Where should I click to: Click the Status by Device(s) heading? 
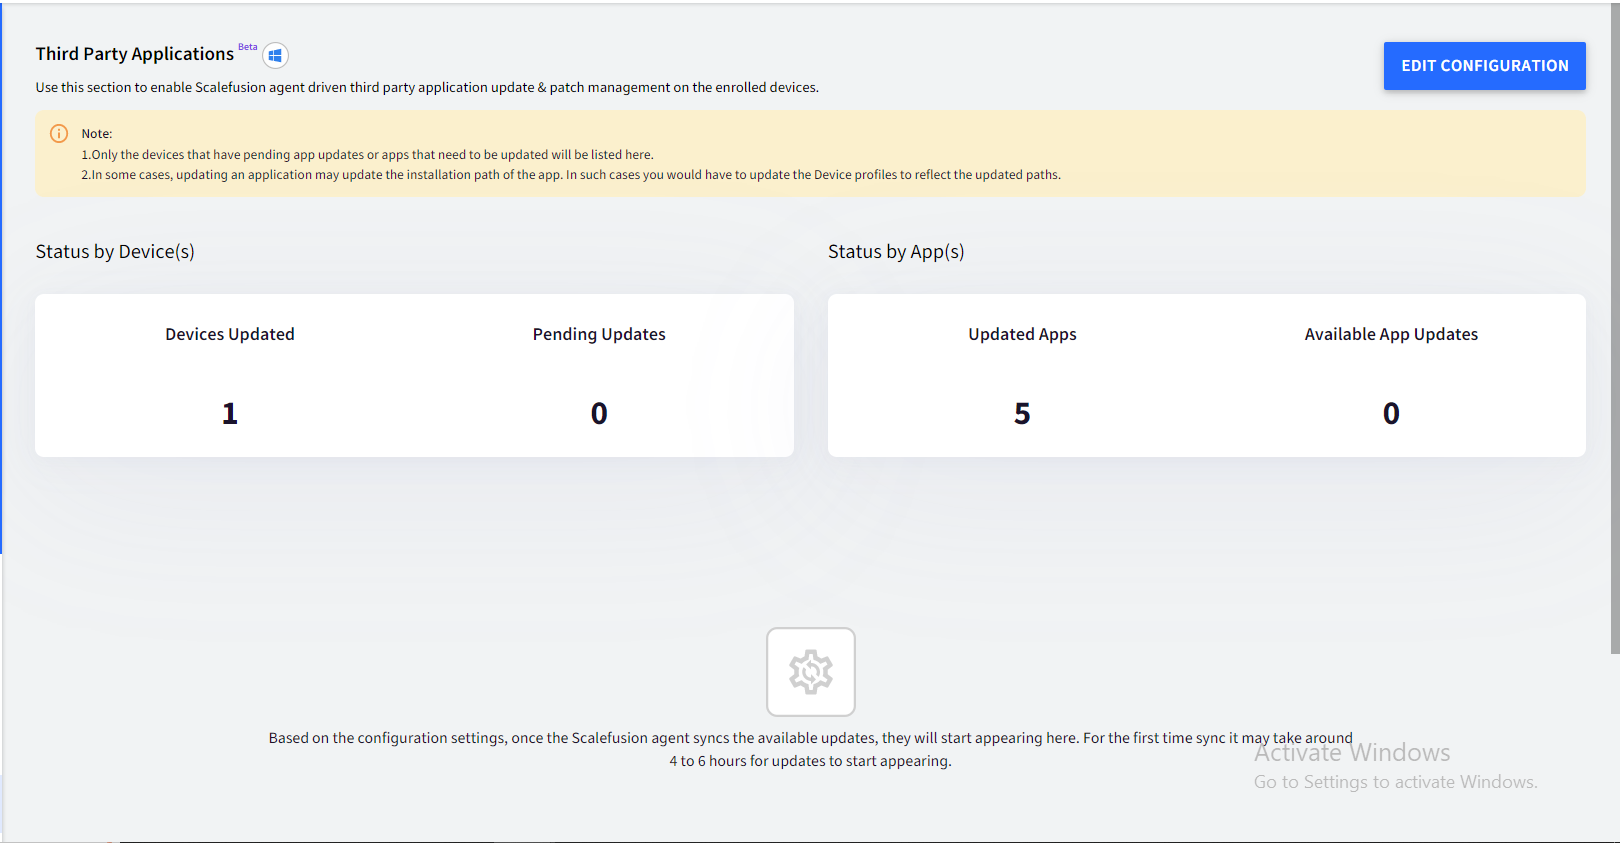tap(115, 252)
